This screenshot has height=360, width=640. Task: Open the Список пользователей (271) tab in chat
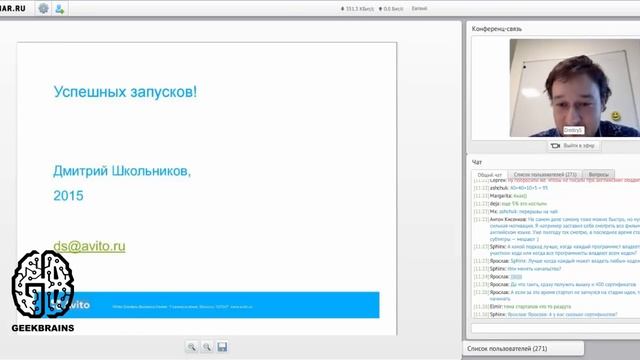click(x=545, y=174)
